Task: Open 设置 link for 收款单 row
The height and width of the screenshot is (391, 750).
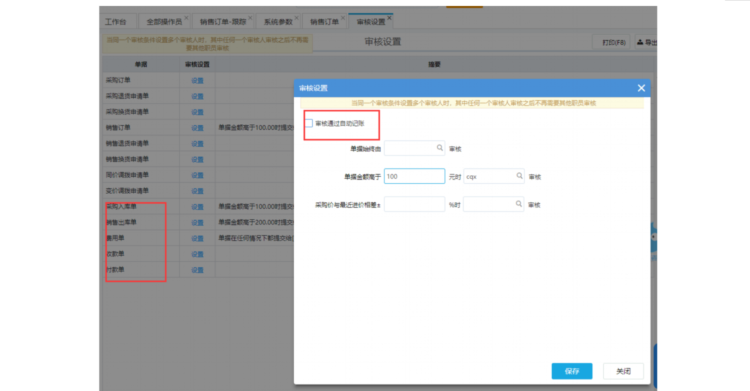Action: coord(198,254)
